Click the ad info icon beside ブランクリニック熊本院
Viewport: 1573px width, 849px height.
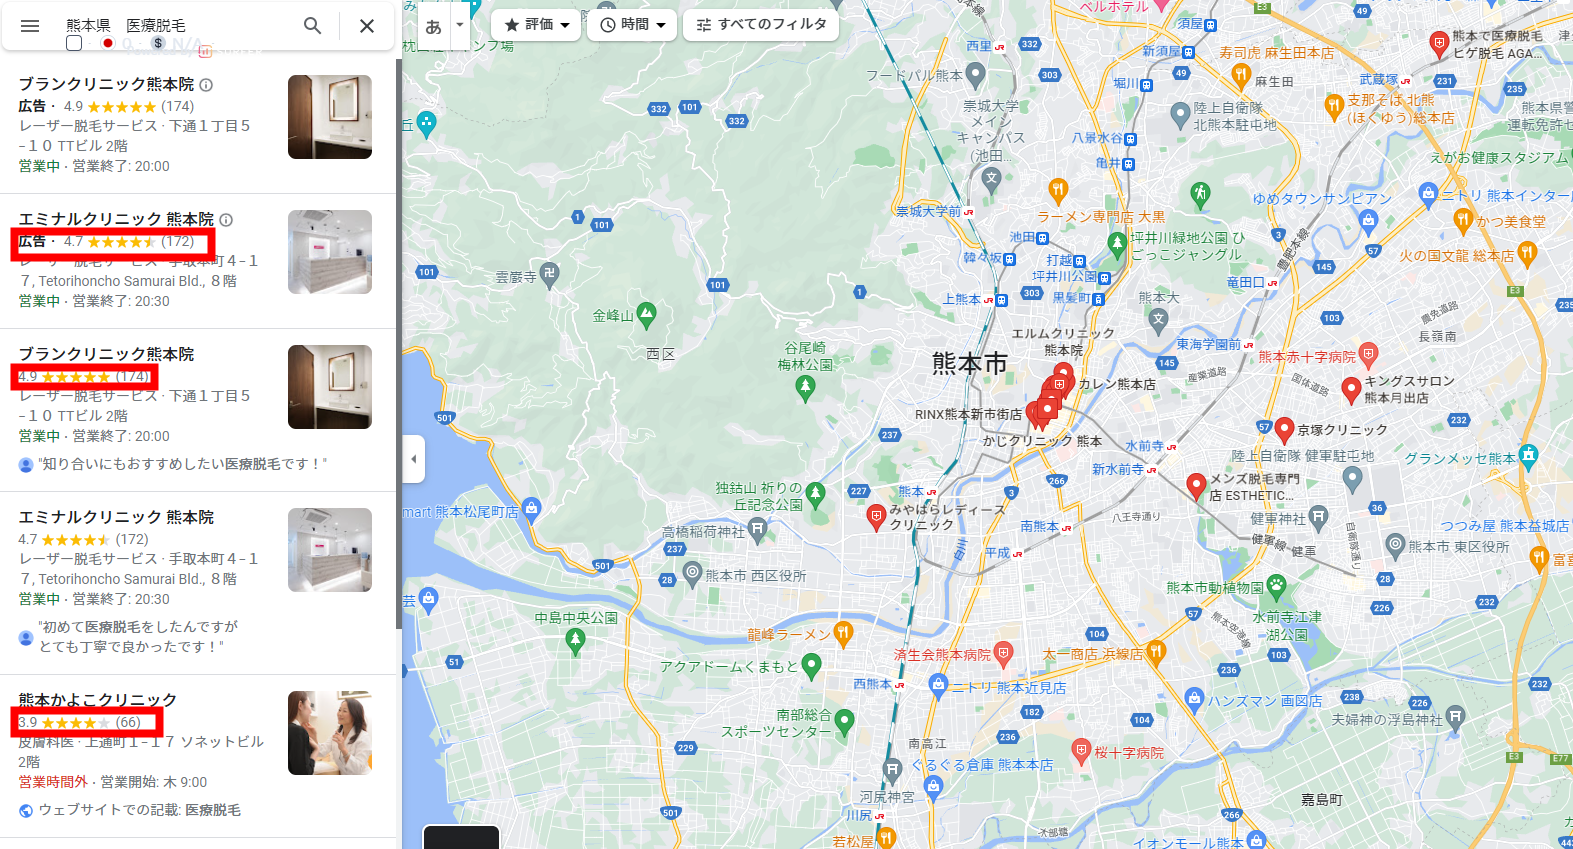point(206,85)
